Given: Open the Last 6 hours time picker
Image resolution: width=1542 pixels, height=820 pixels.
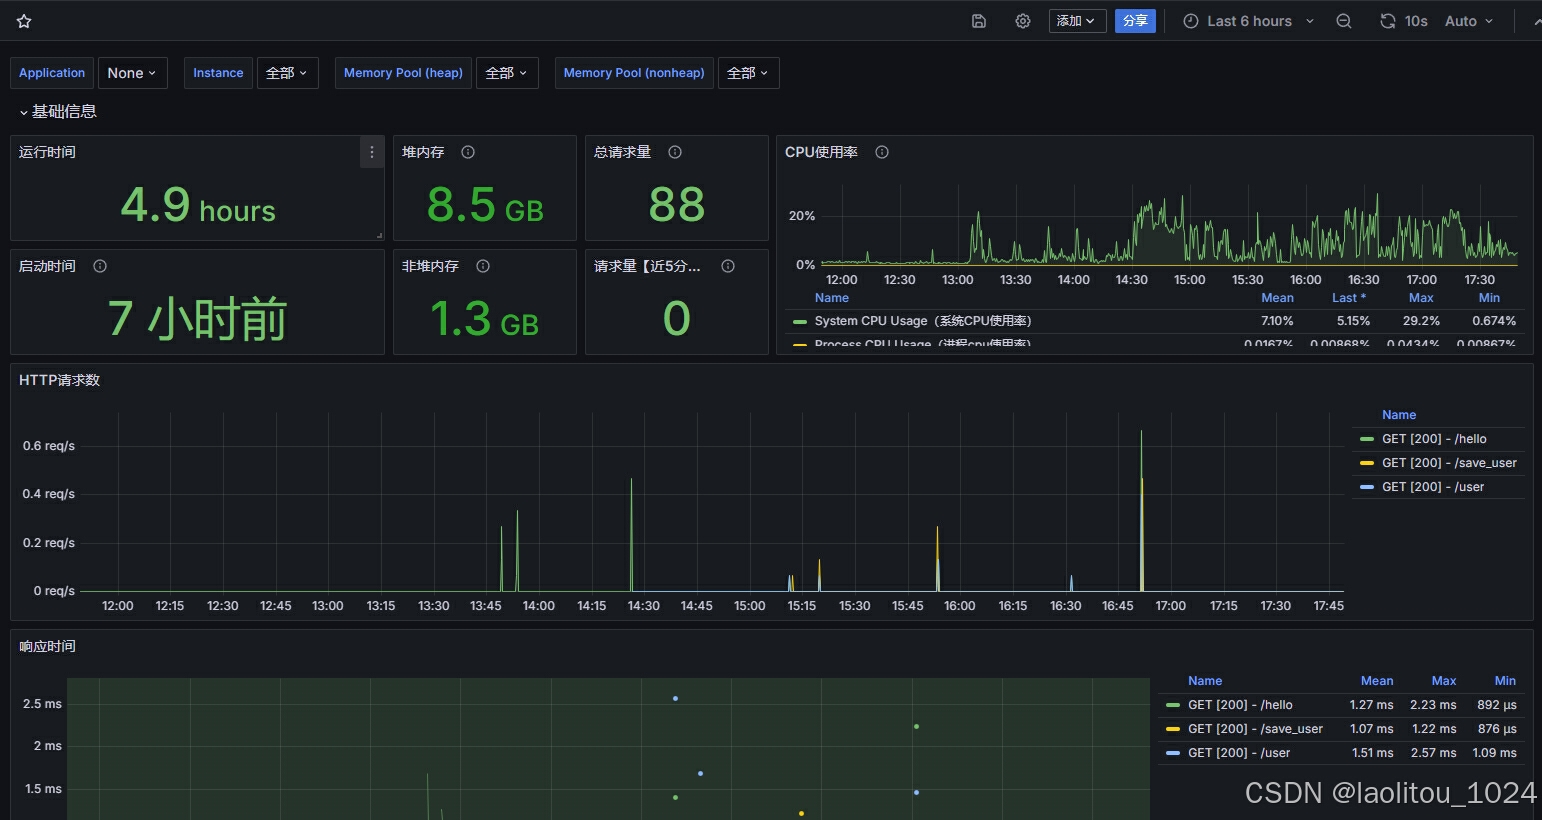Looking at the screenshot, I should (x=1249, y=21).
